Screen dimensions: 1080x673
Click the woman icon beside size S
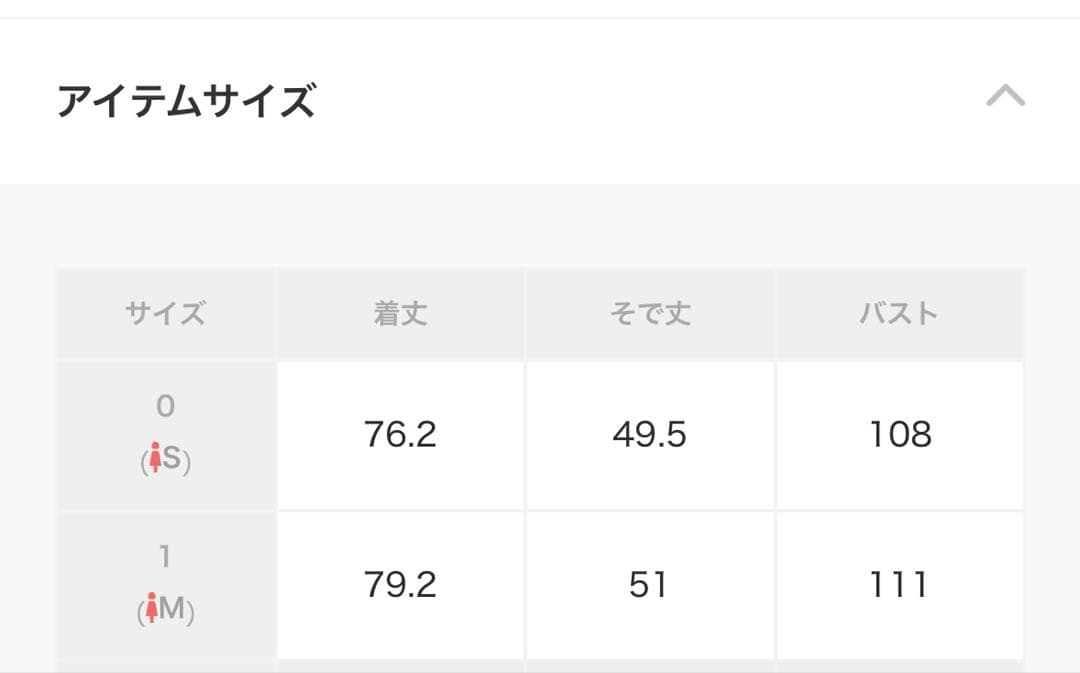(x=154, y=461)
